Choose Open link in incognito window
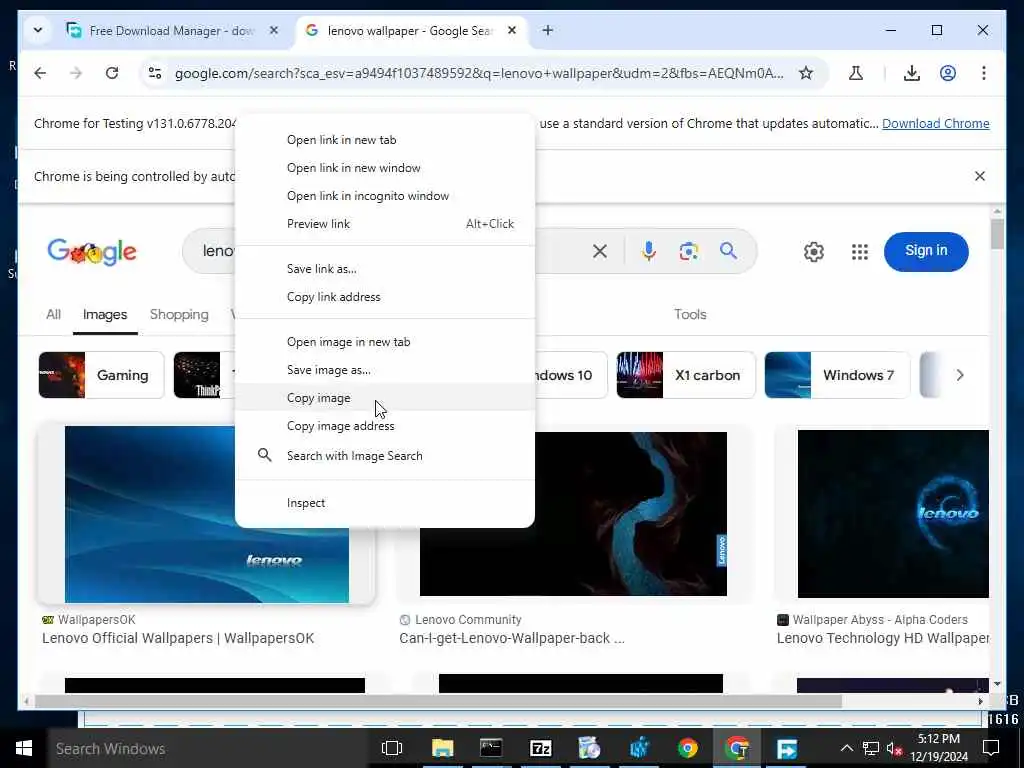The image size is (1024, 768). click(385, 196)
